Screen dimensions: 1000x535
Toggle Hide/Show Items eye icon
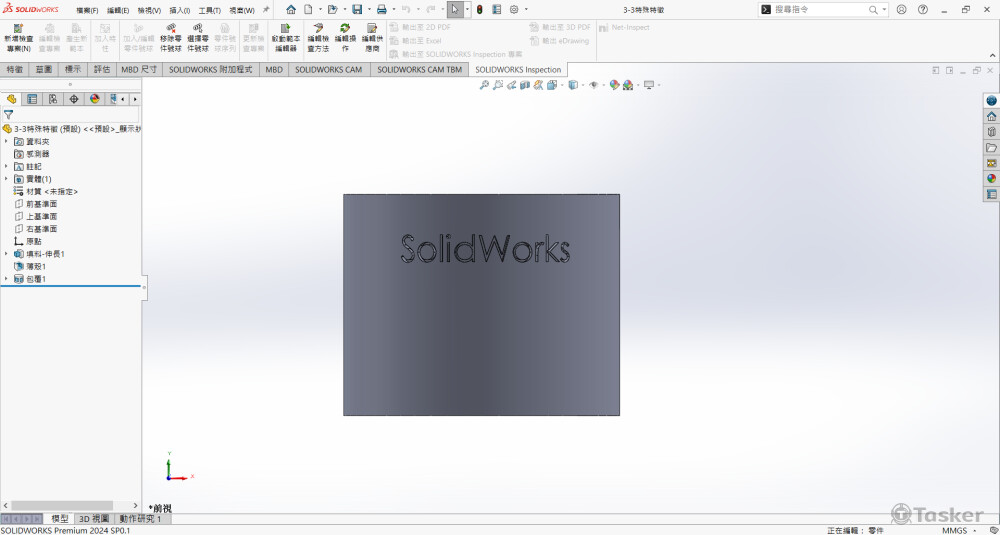pyautogui.click(x=593, y=85)
